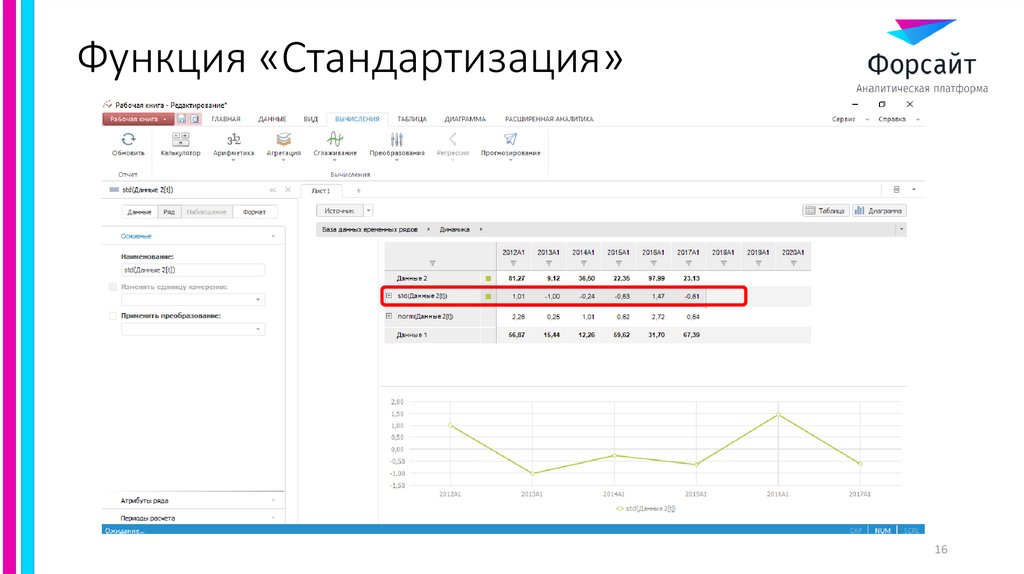Click the save diskette icon
The image size is (1024, 574).
pyautogui.click(x=182, y=119)
